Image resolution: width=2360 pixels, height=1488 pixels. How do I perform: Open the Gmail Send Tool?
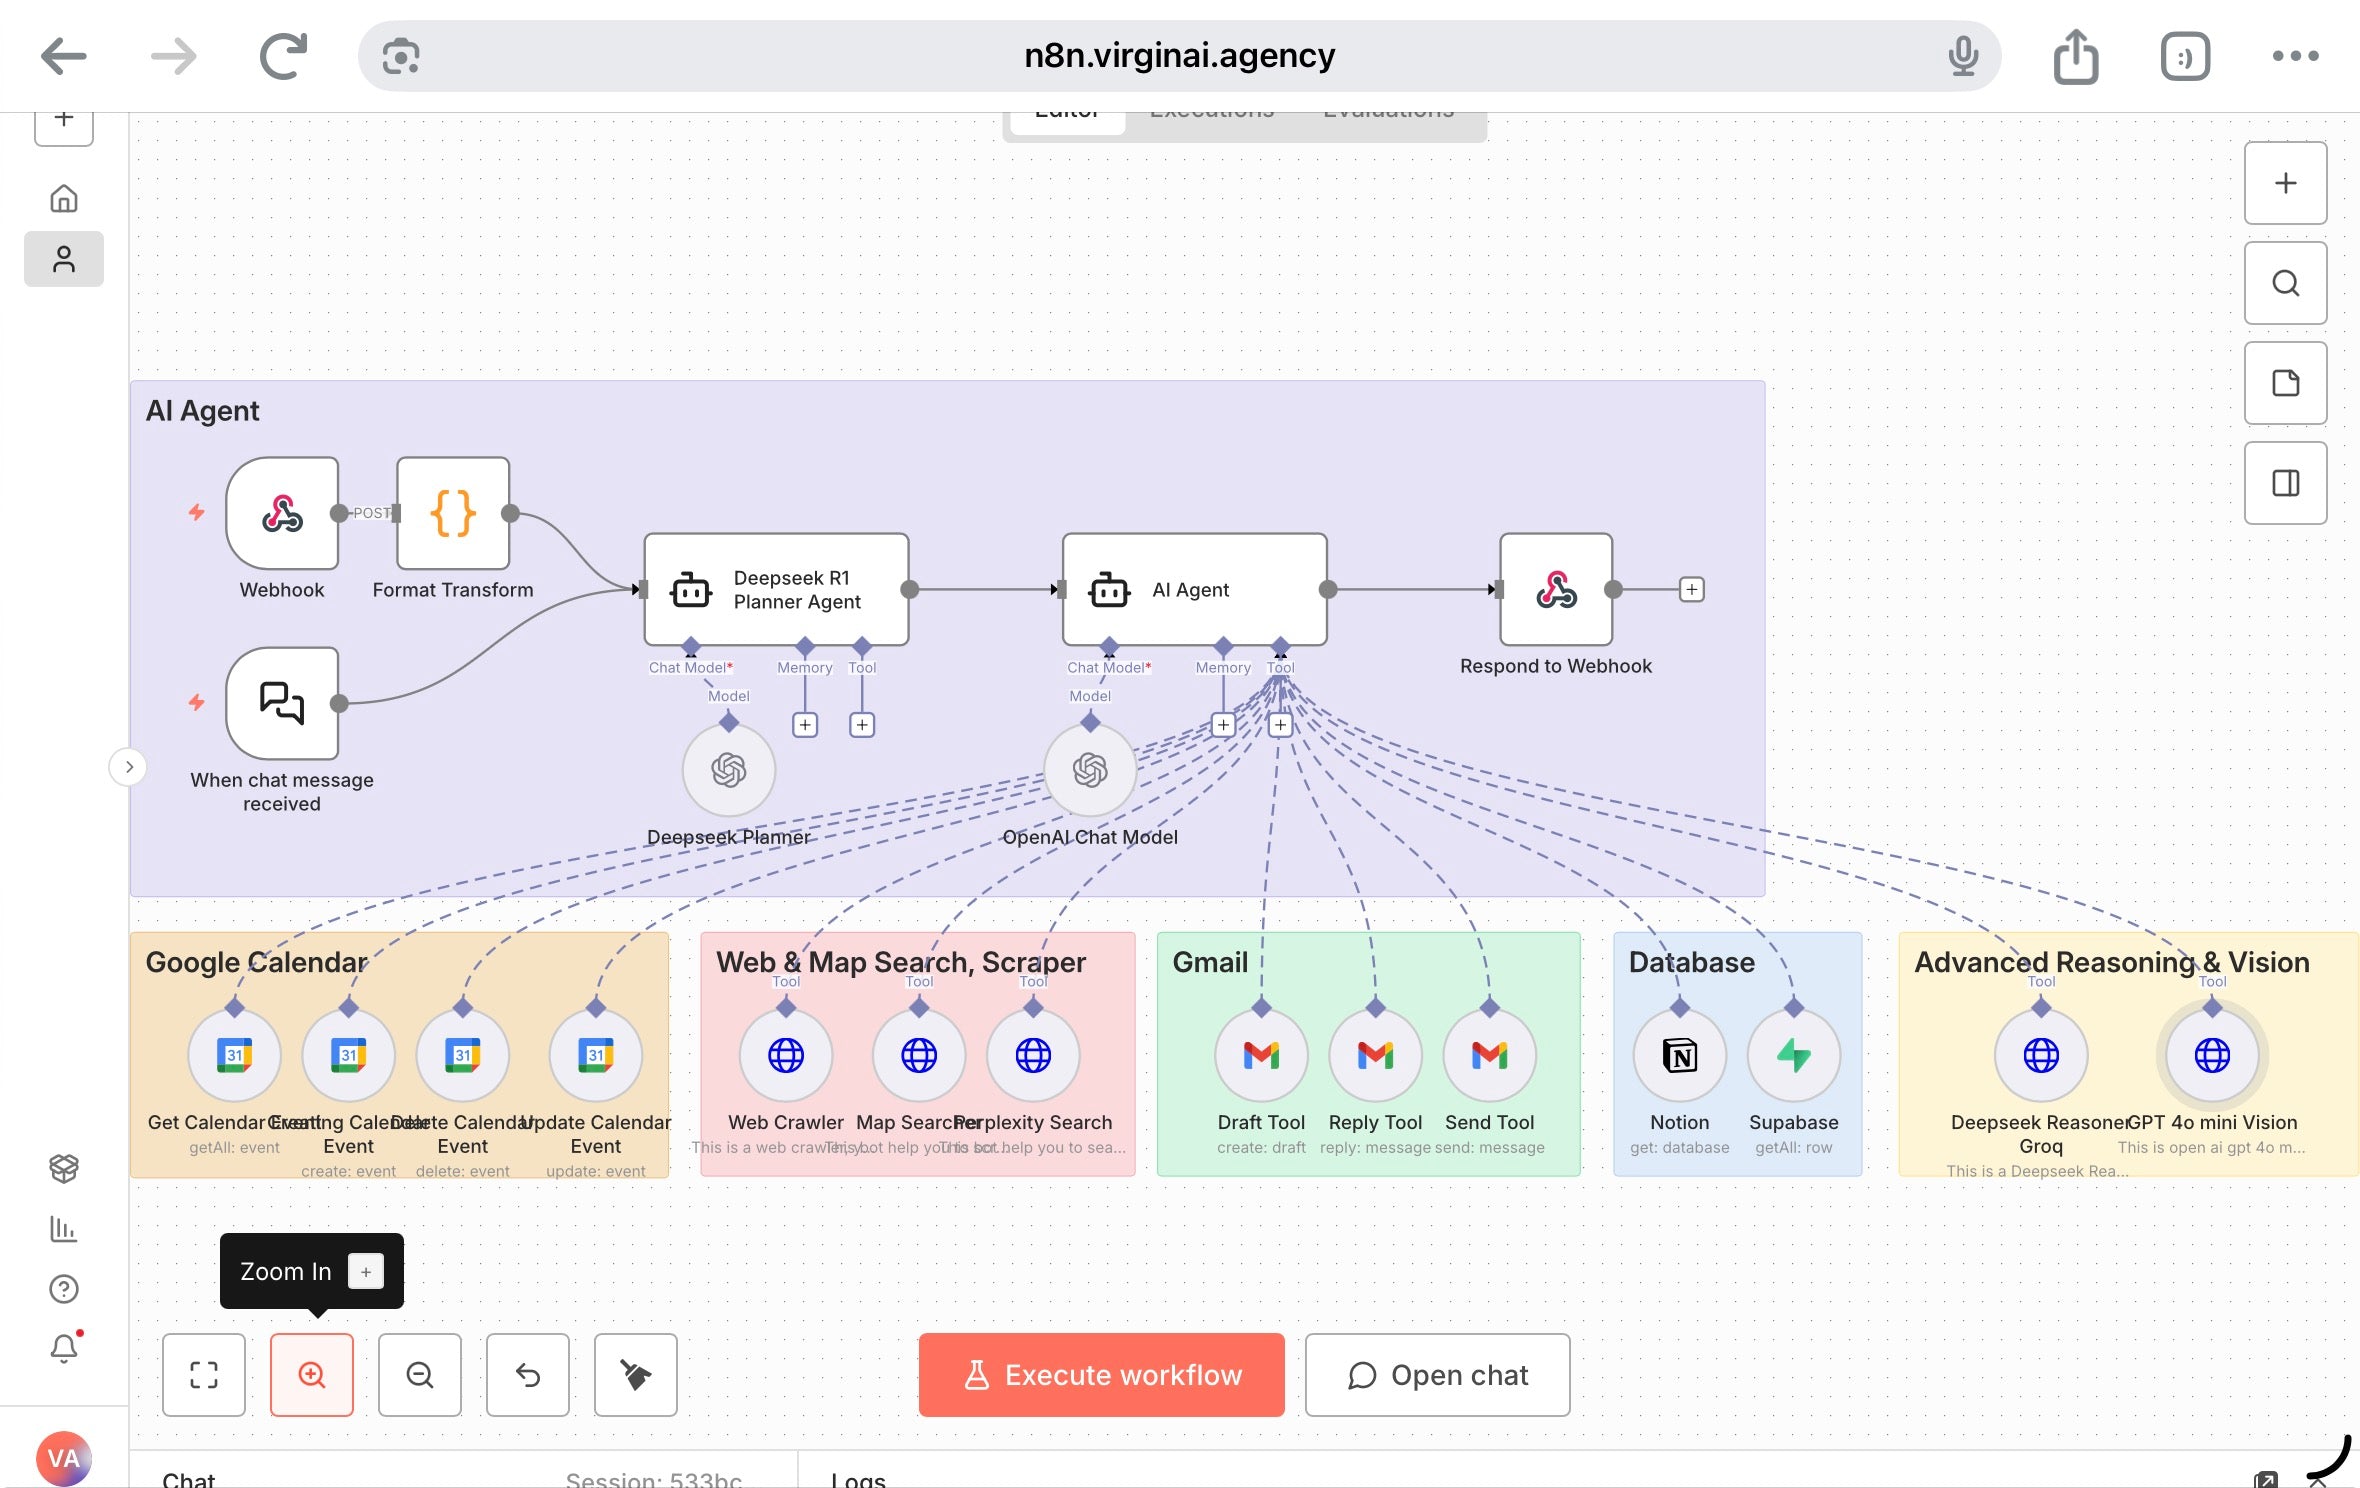[1489, 1055]
